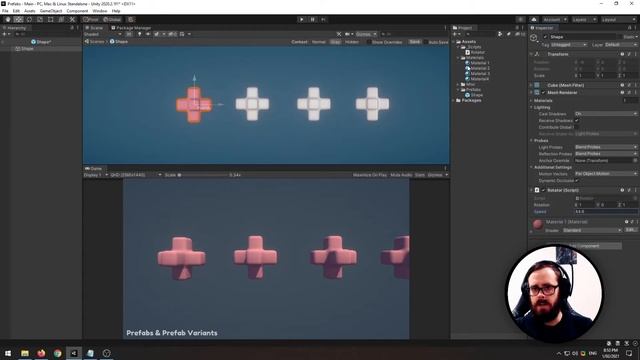Click the Speed input field
Image resolution: width=640 pixels, height=360 pixels.
606,211
